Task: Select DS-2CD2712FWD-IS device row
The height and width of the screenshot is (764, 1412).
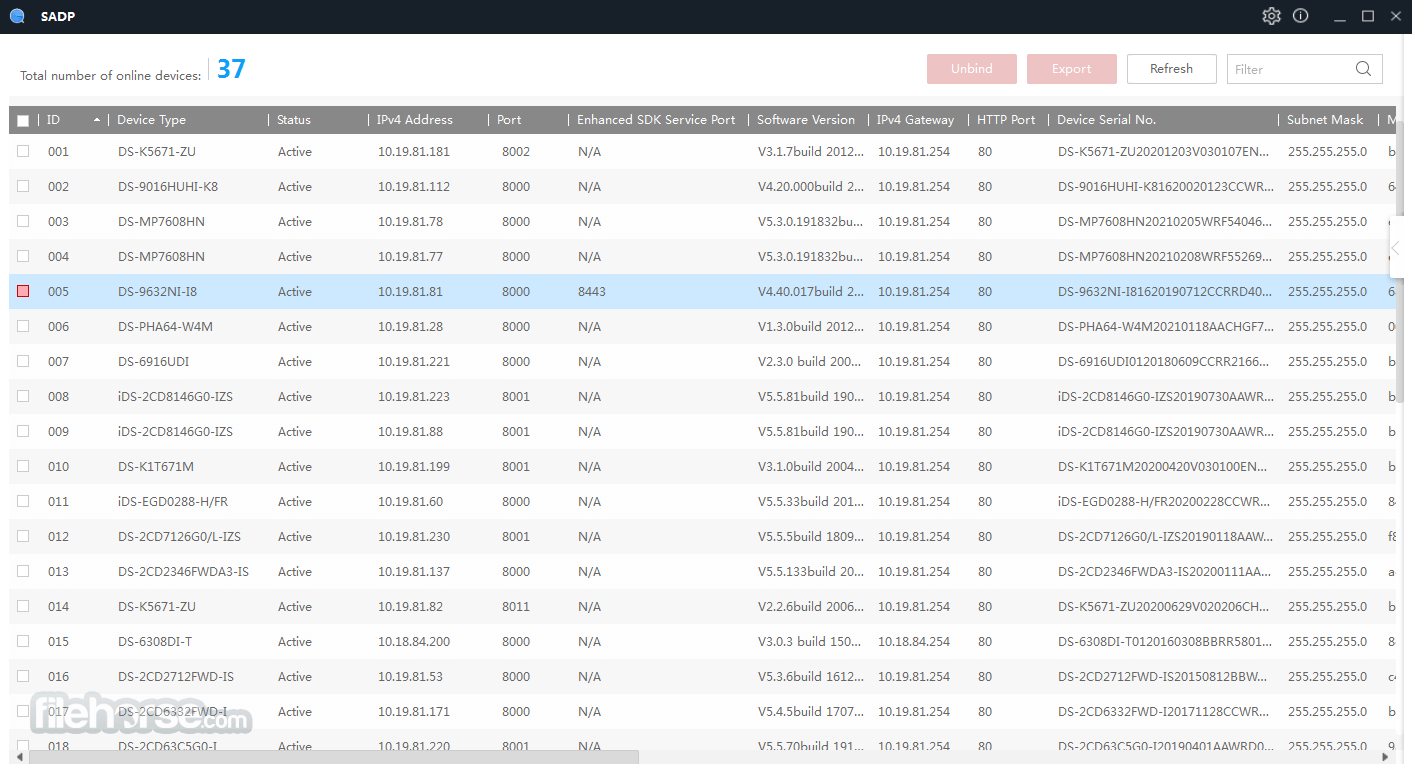Action: (703, 677)
